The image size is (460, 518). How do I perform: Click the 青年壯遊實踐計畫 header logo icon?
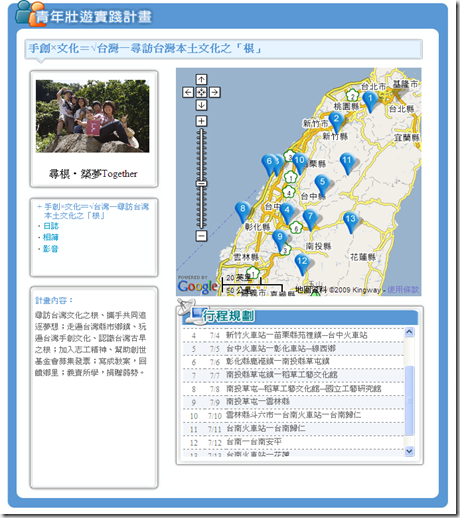click(x=30, y=13)
